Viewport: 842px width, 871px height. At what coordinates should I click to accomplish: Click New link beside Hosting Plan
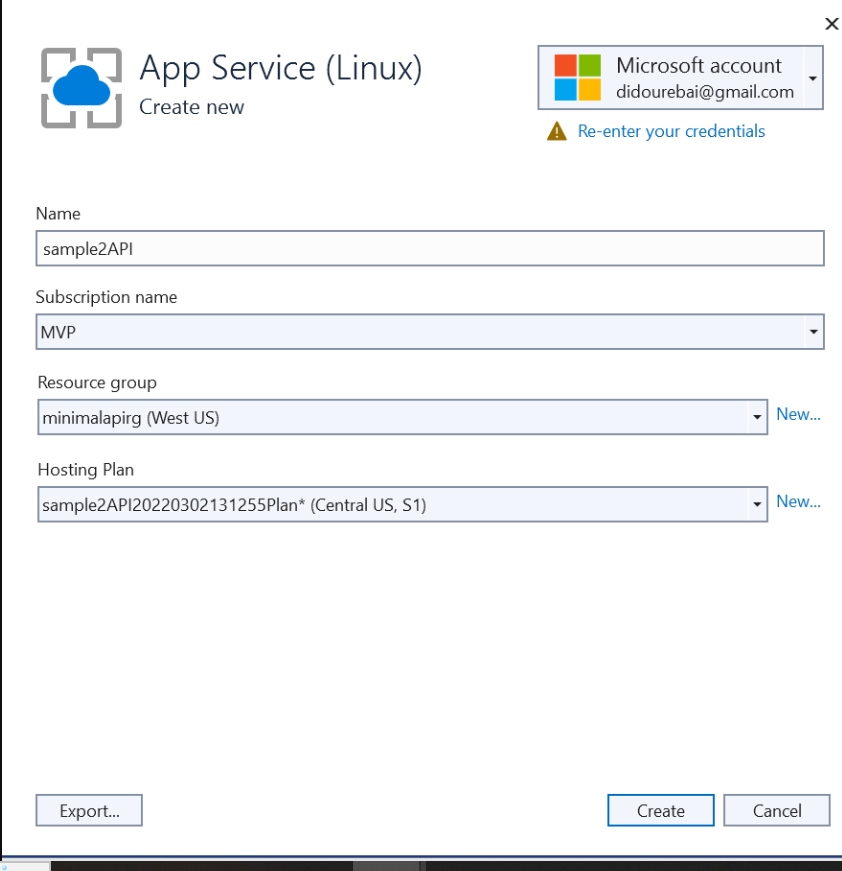coord(798,502)
